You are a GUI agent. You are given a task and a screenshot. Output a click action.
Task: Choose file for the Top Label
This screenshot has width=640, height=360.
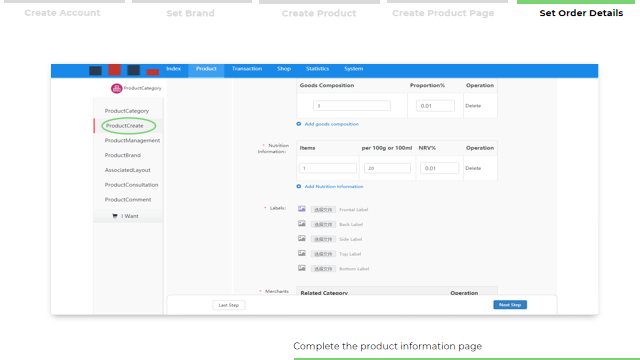click(323, 254)
